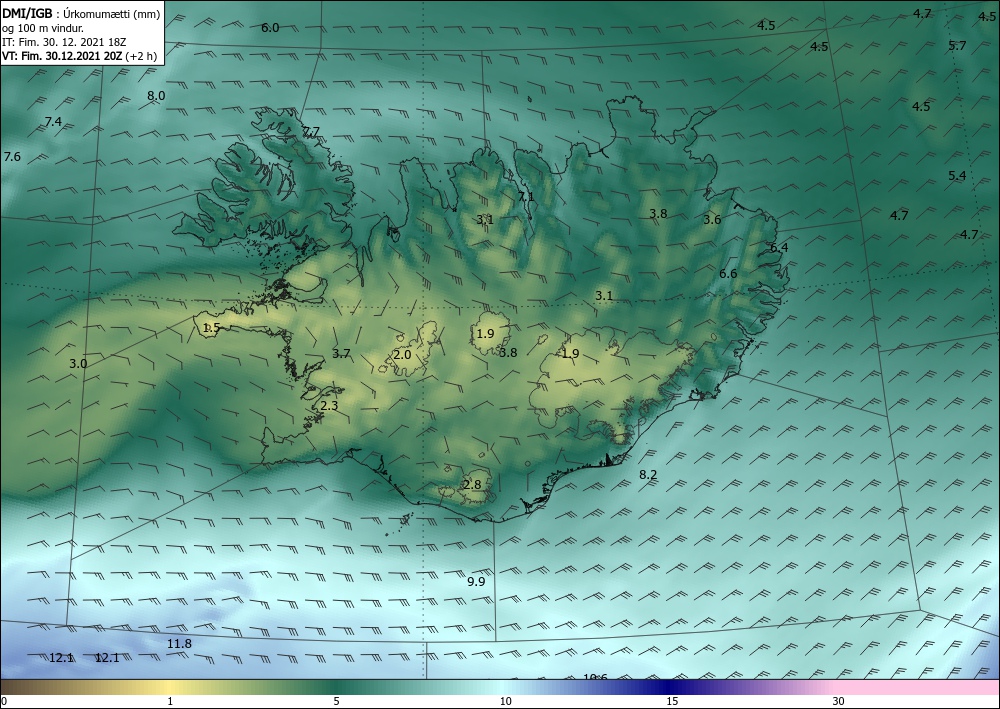Click the 0 tick on the color scale
The image size is (1000, 709).
[4, 701]
